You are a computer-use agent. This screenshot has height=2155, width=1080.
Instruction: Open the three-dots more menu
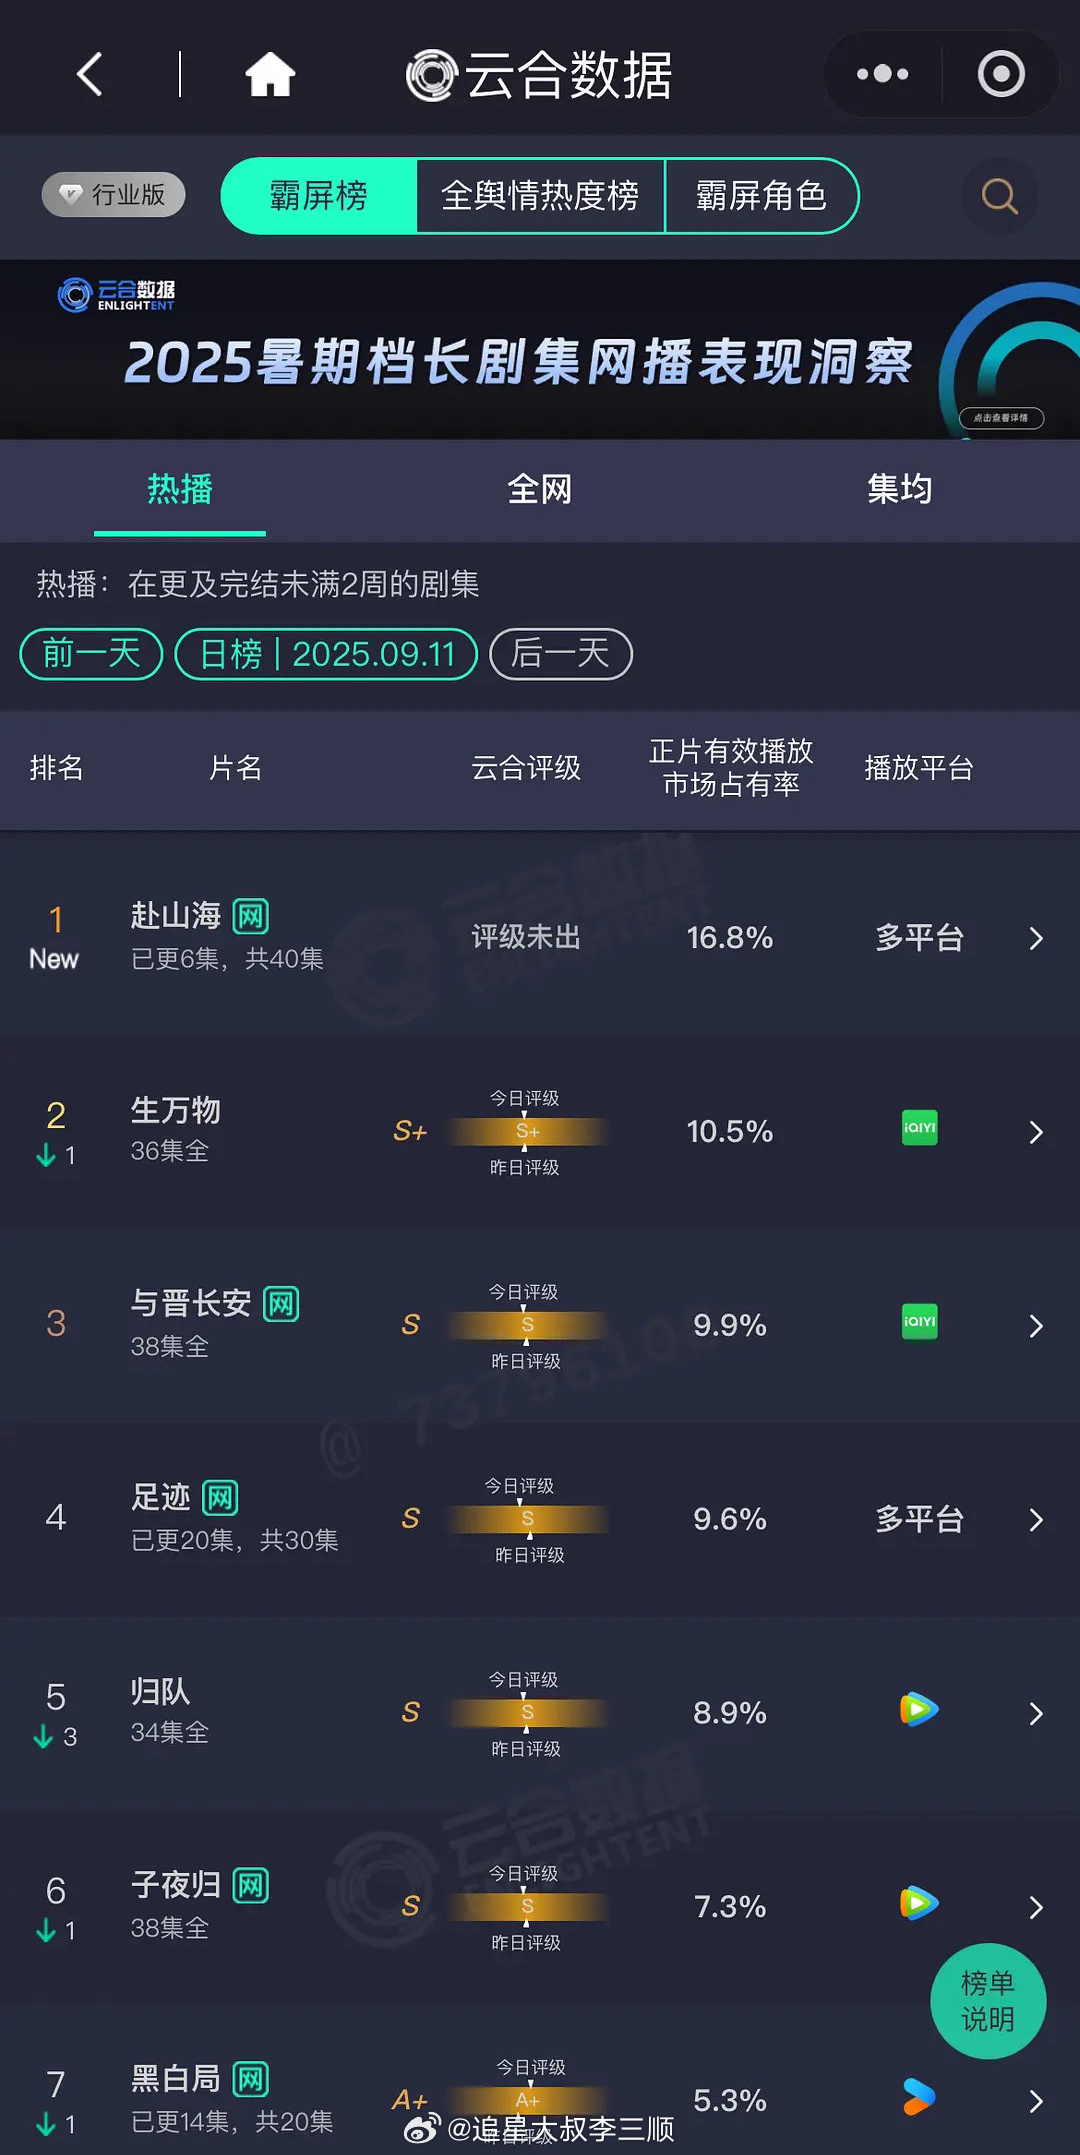[x=883, y=74]
